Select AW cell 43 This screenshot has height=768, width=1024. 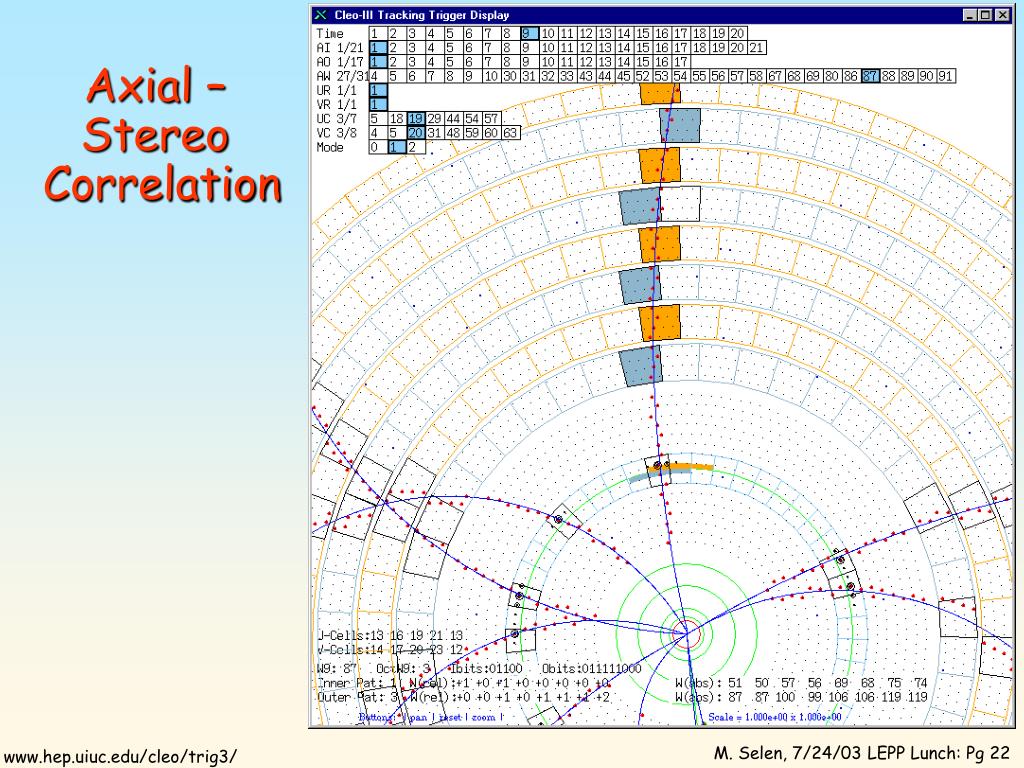coord(586,76)
